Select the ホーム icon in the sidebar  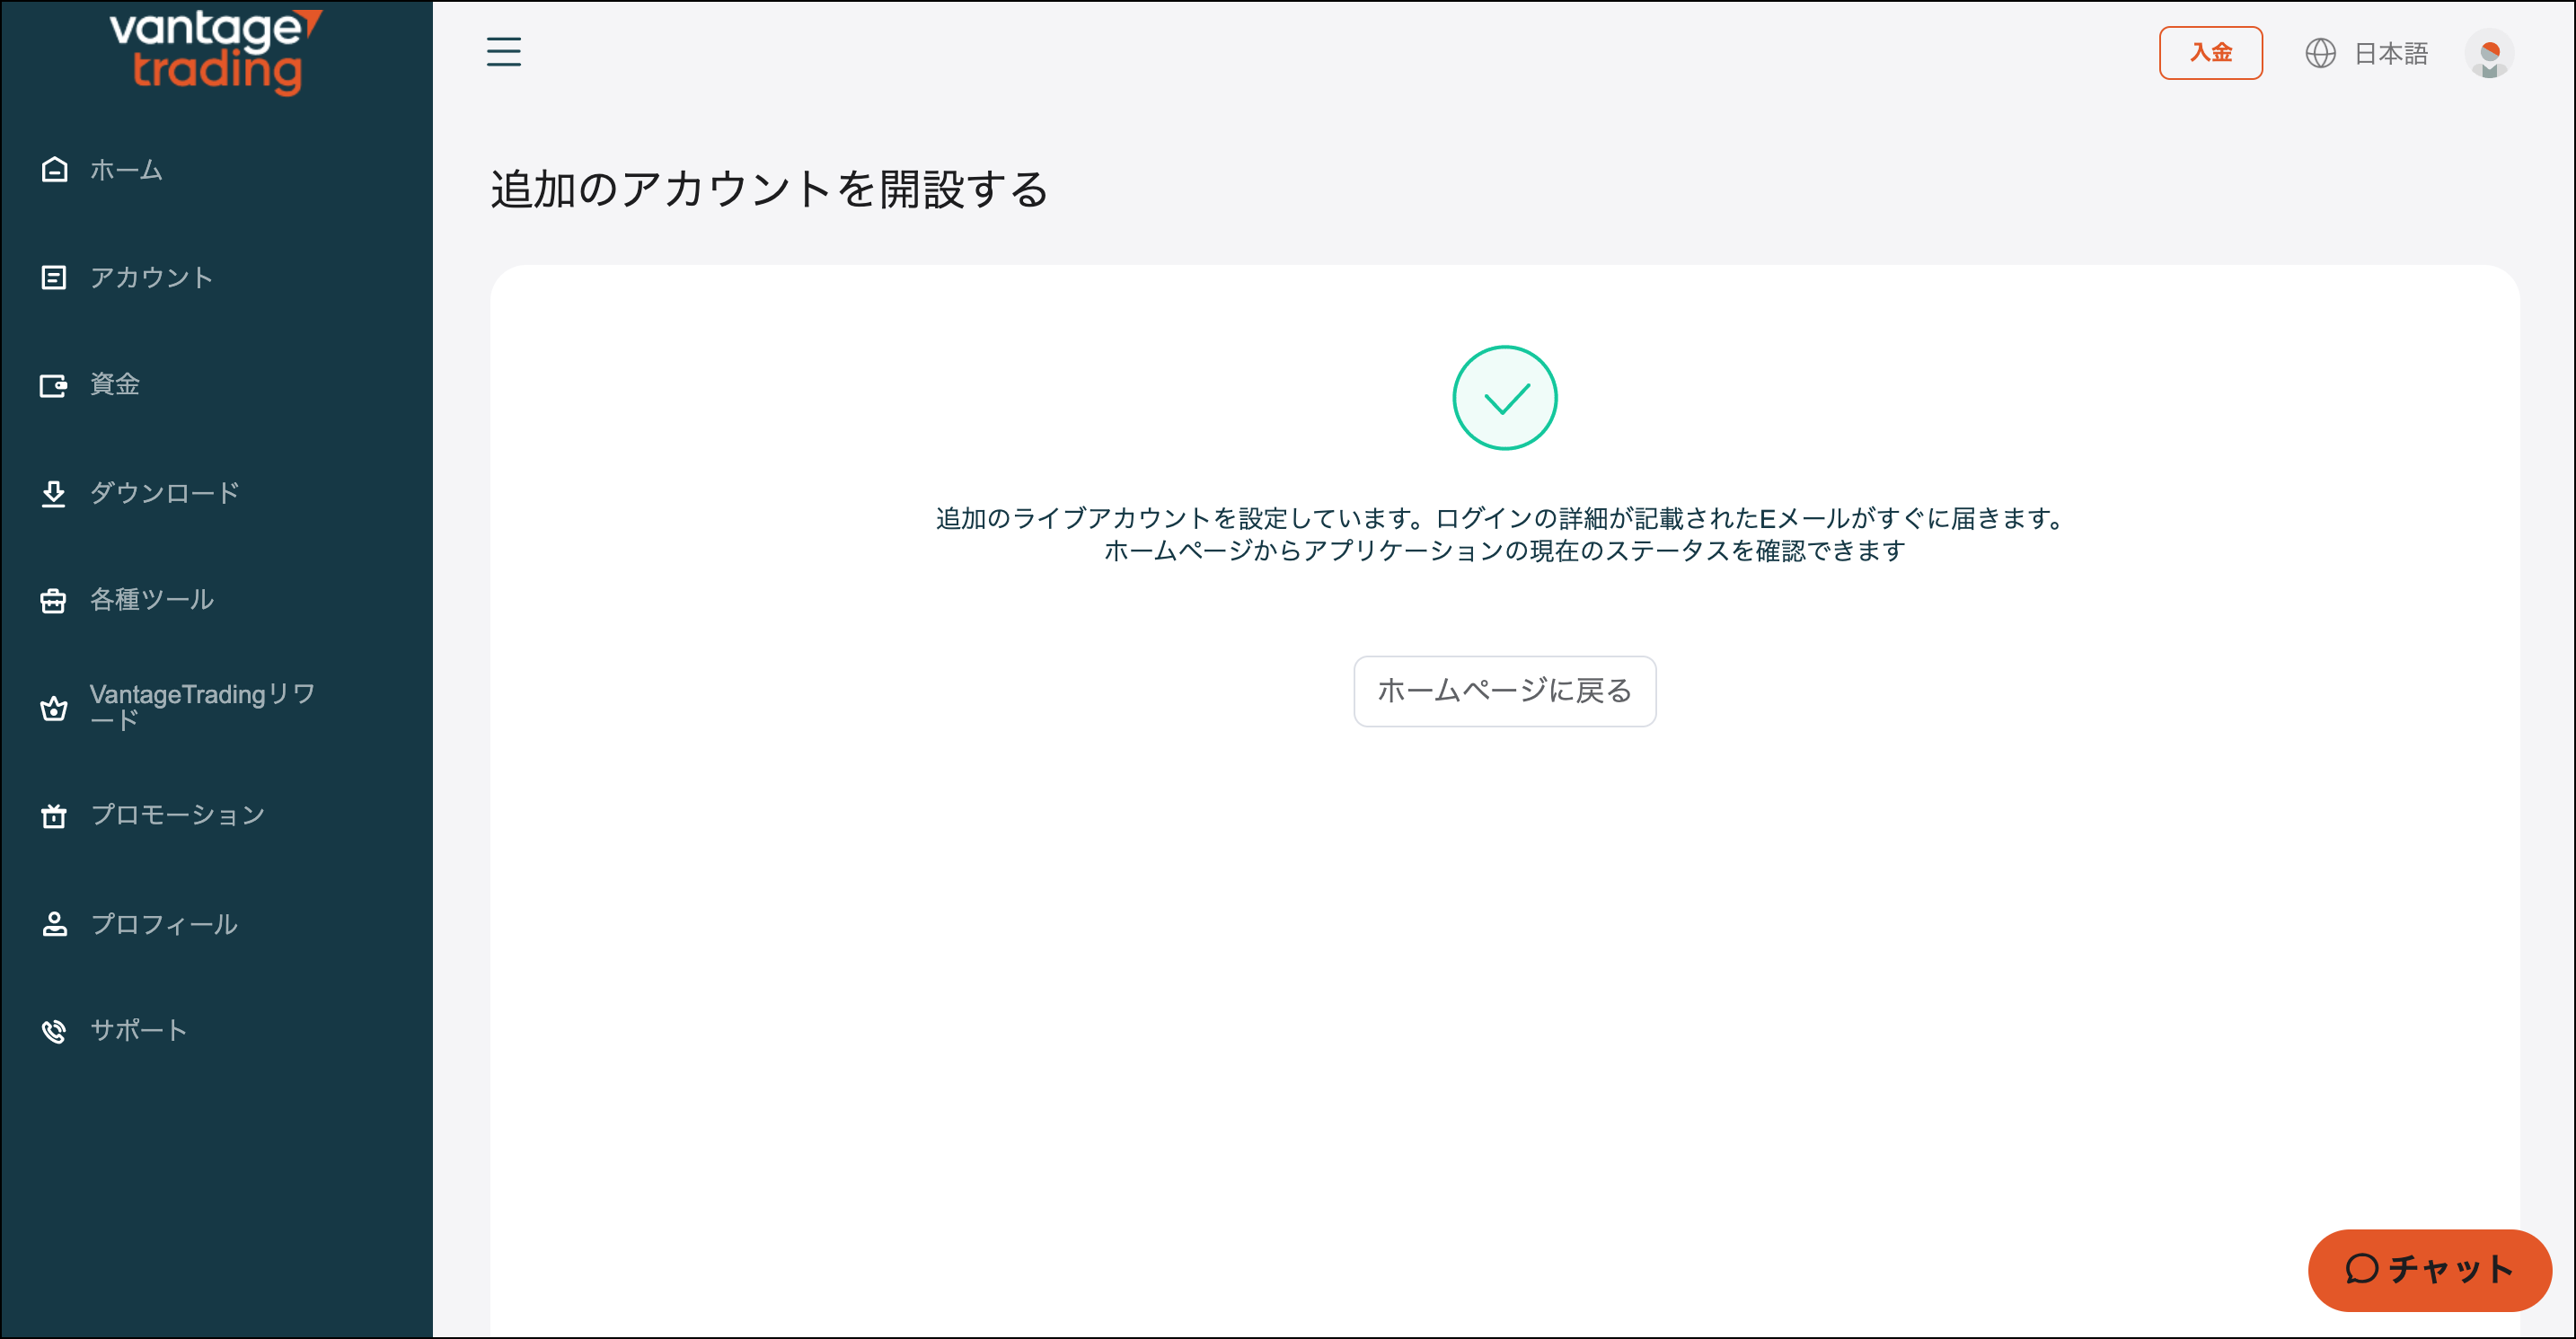pyautogui.click(x=53, y=170)
